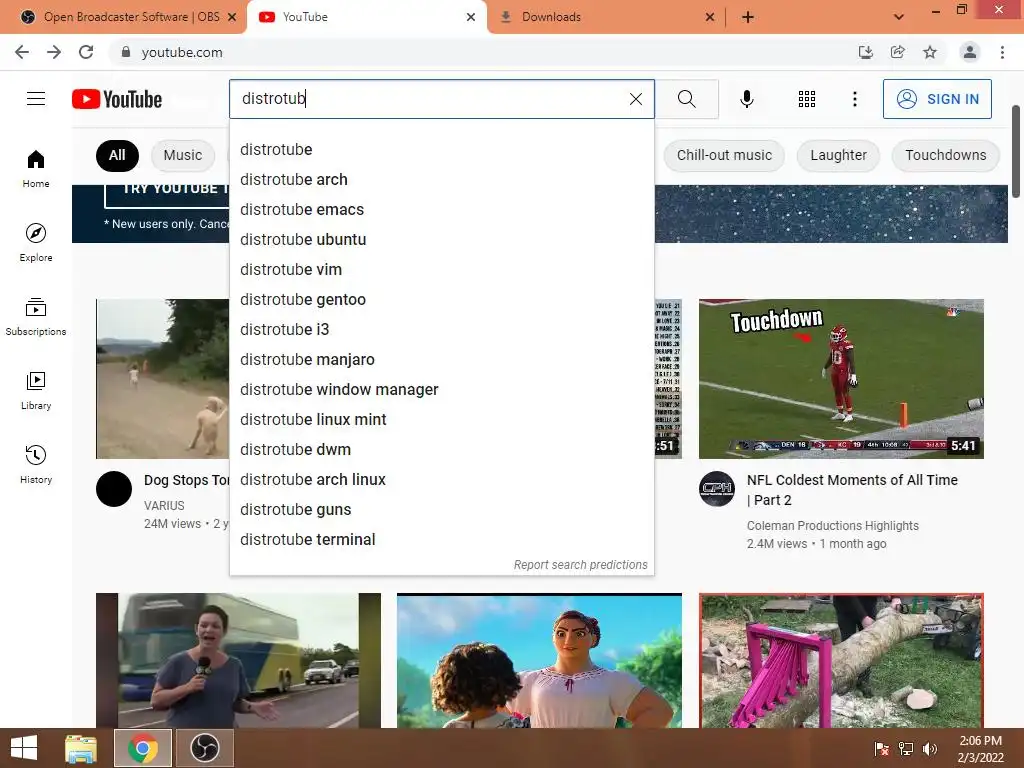Click the volume icon in system tray
The width and height of the screenshot is (1024, 768).
coord(929,748)
